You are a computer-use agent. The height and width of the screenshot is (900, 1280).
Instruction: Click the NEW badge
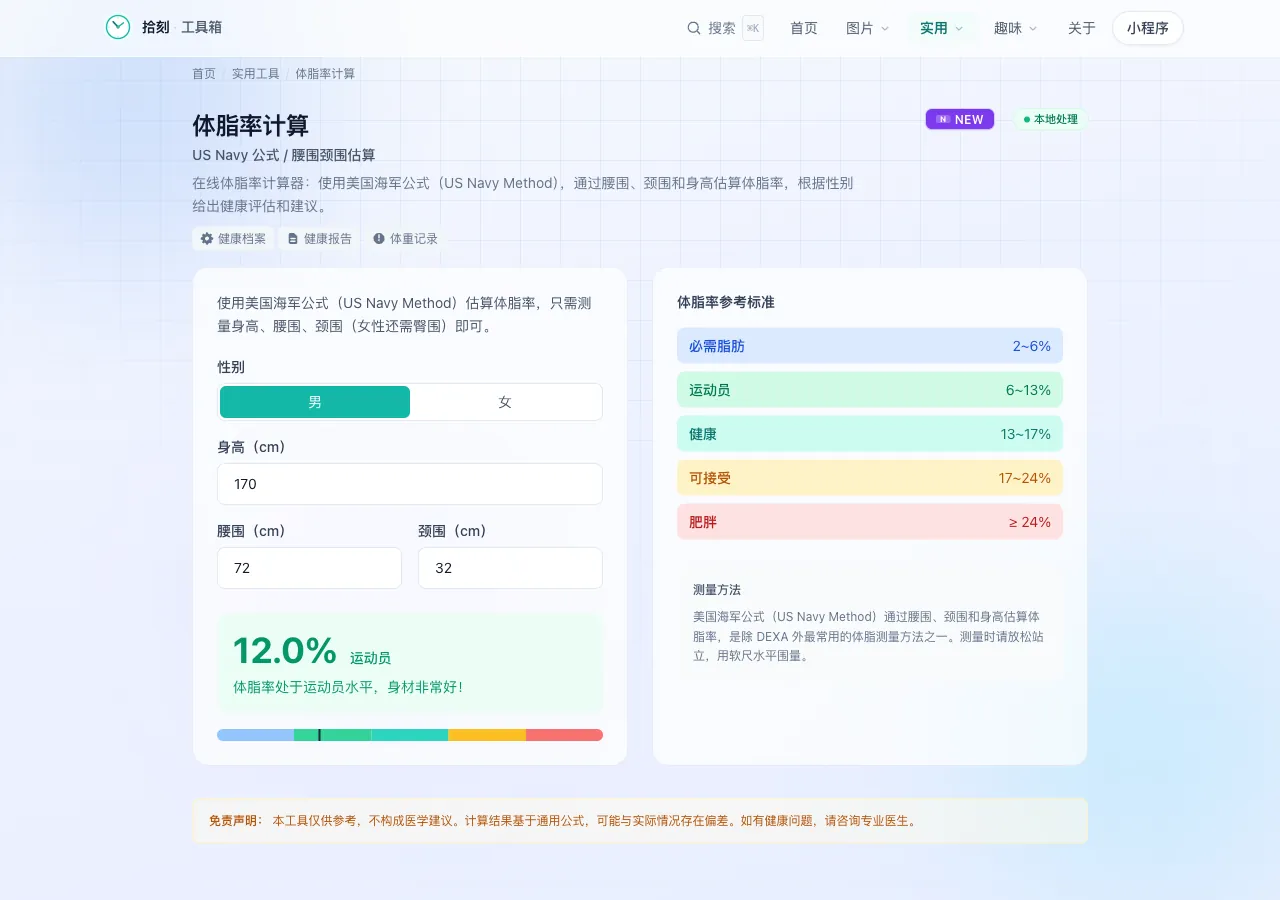point(960,119)
